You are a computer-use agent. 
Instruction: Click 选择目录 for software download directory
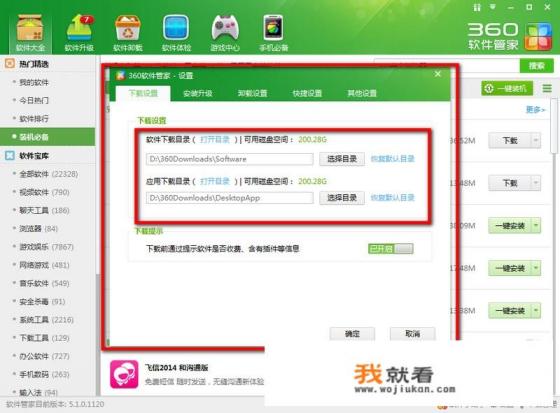coord(342,159)
